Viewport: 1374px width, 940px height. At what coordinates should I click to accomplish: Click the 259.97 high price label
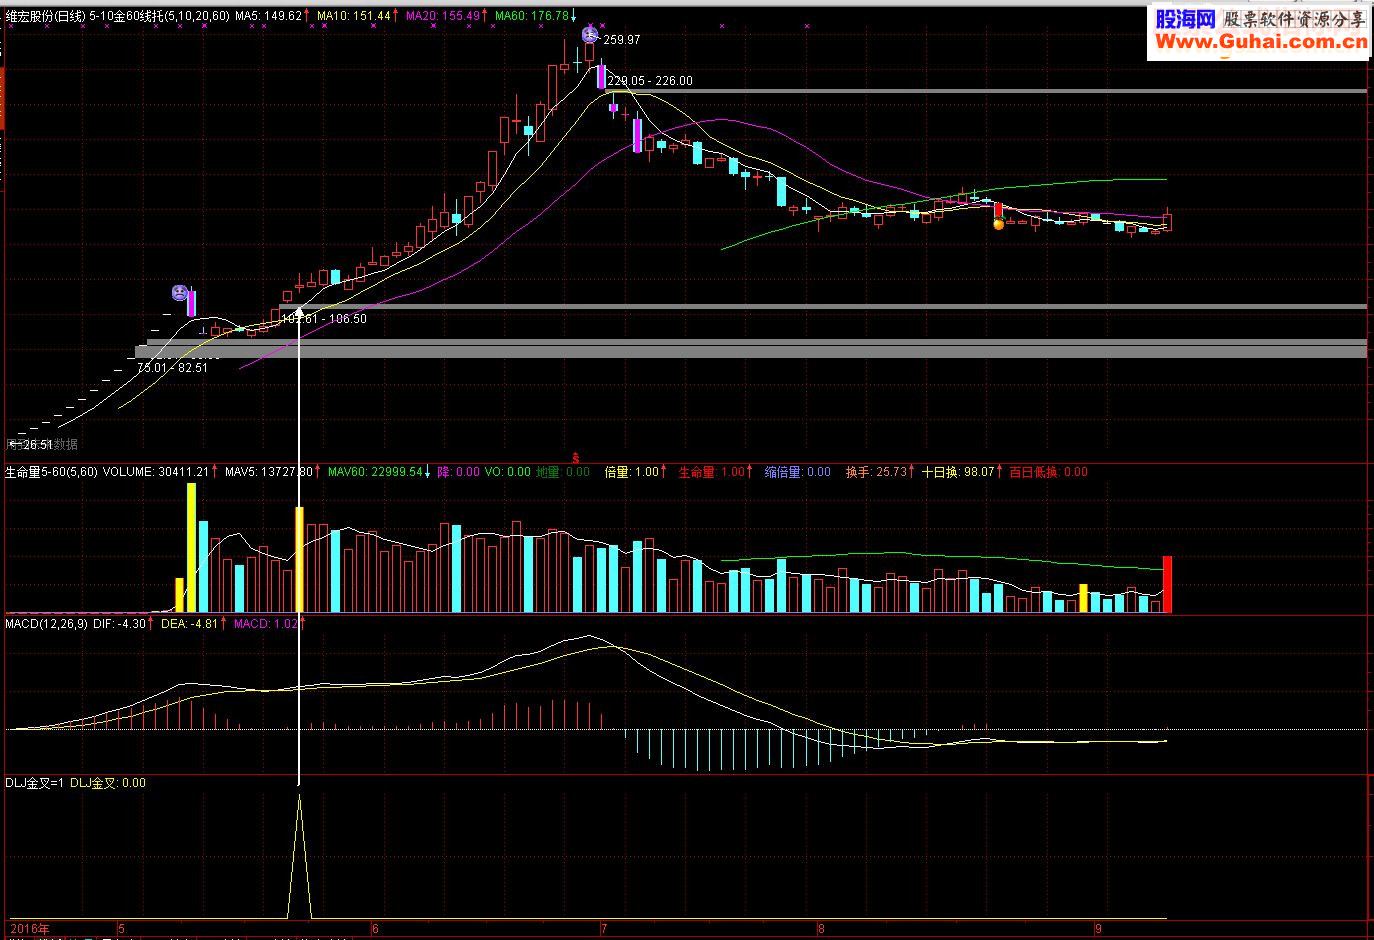click(622, 40)
